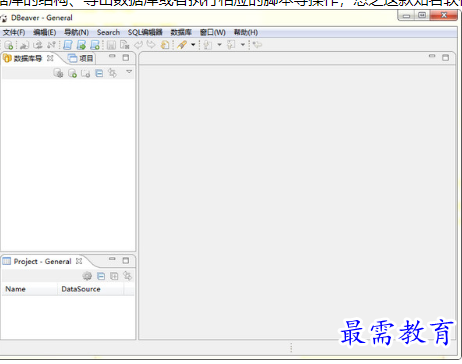Select the Project - General tab

42,261
